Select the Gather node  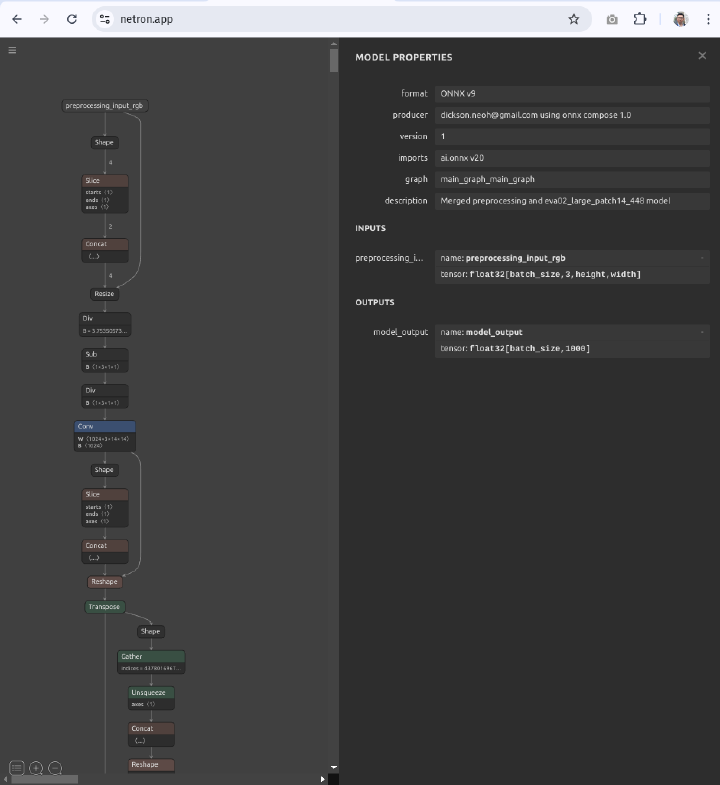coord(150,657)
